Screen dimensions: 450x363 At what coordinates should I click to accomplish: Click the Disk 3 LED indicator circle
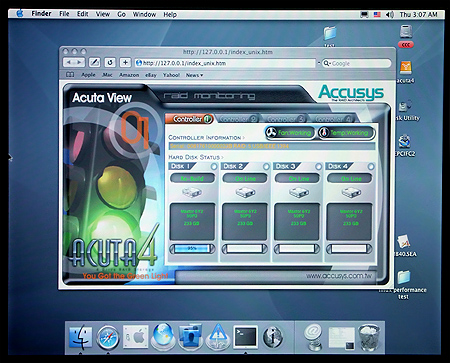click(x=319, y=166)
